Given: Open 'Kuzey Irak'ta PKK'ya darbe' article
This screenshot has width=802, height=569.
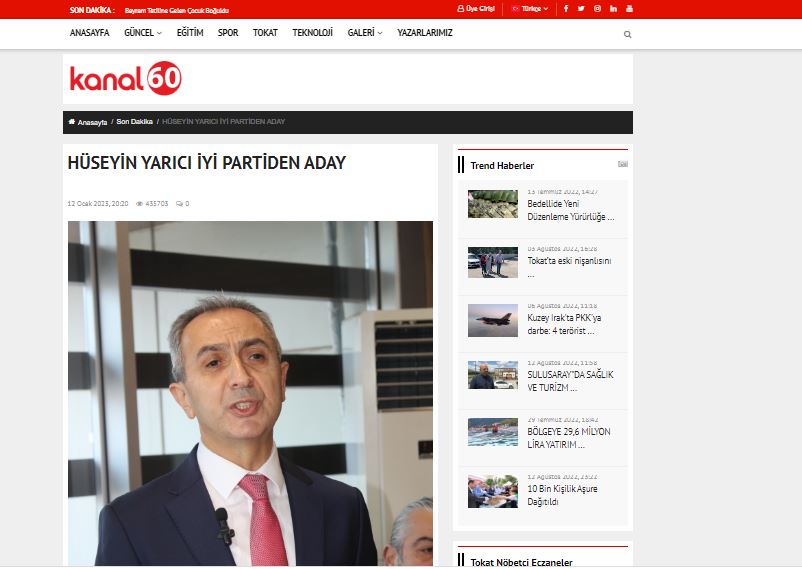Looking at the screenshot, I should coord(564,324).
